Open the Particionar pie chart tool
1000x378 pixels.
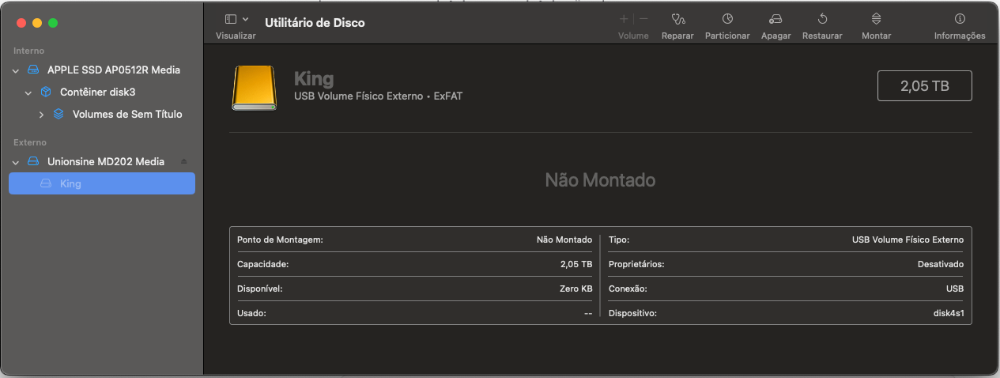pos(727,19)
